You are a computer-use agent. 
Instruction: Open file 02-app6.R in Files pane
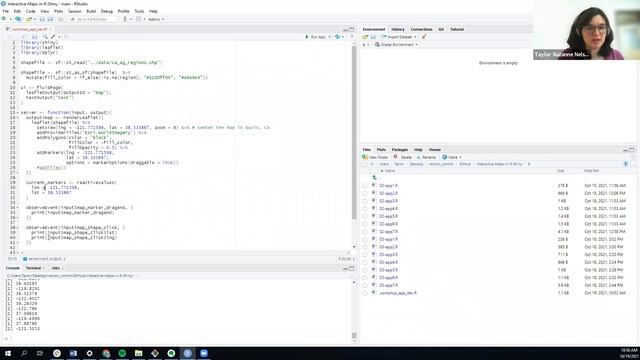[x=388, y=224]
